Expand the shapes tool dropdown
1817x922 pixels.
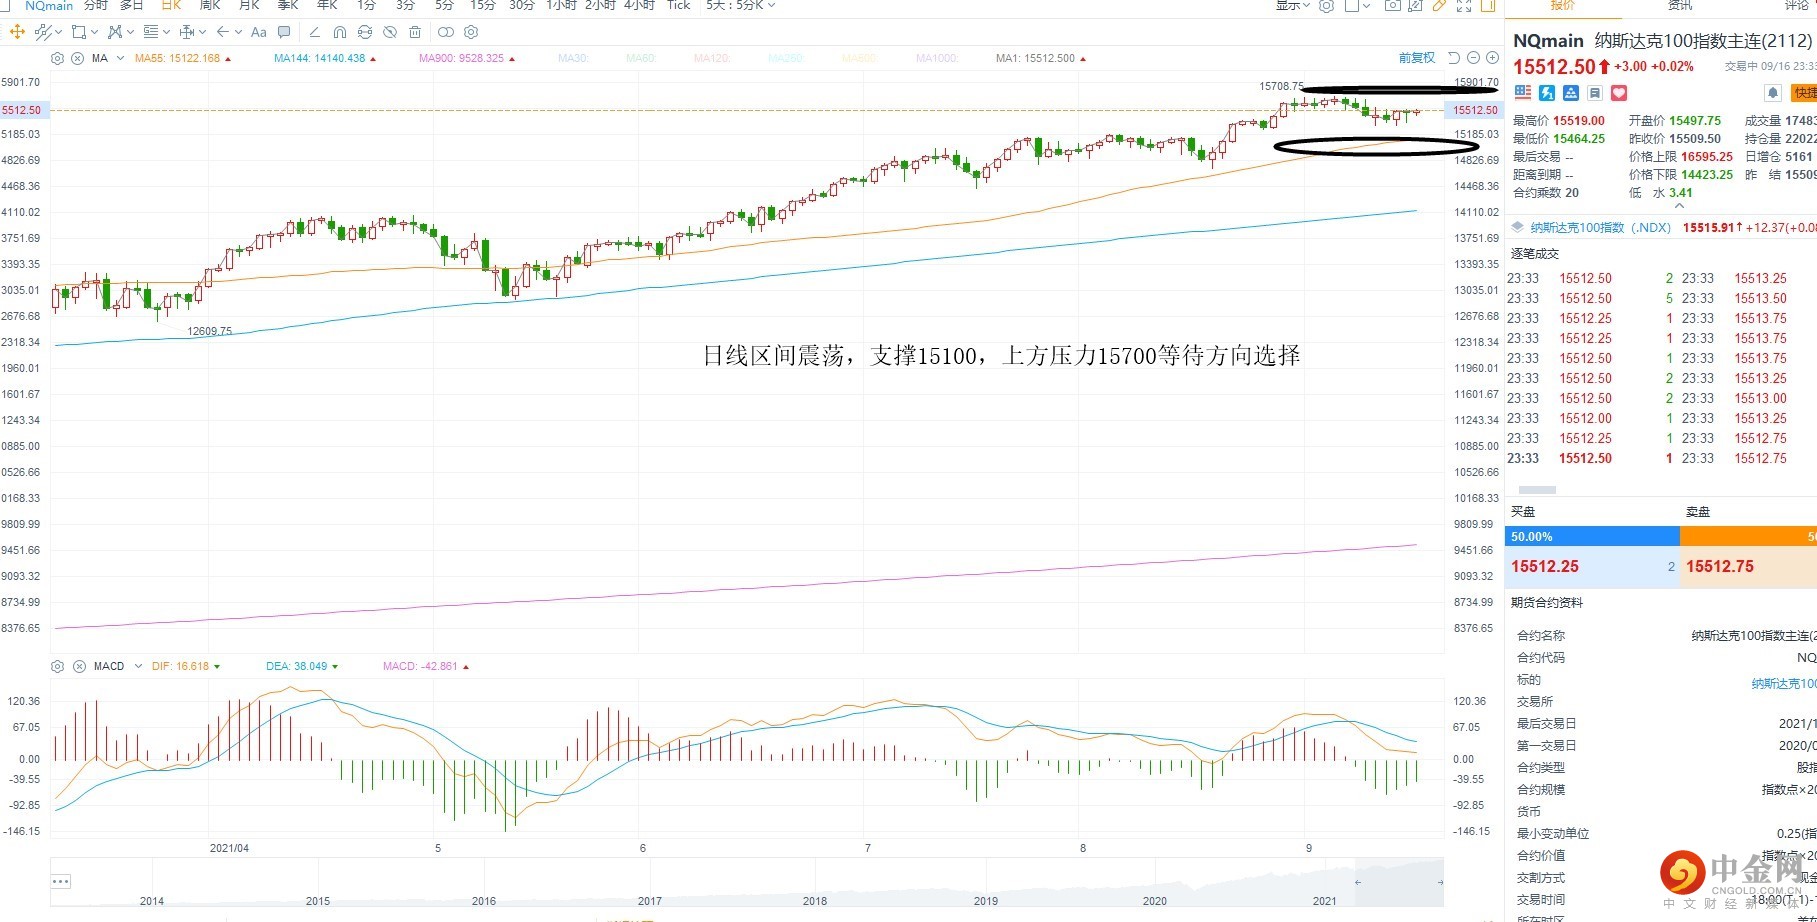(94, 32)
